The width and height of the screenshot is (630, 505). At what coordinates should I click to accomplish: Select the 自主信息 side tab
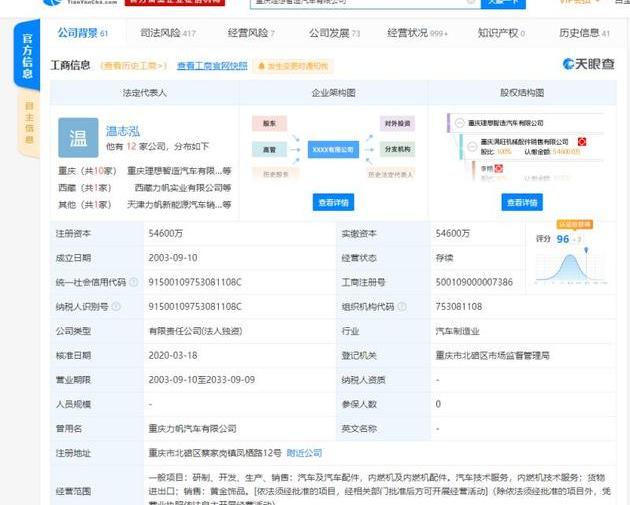(x=29, y=123)
